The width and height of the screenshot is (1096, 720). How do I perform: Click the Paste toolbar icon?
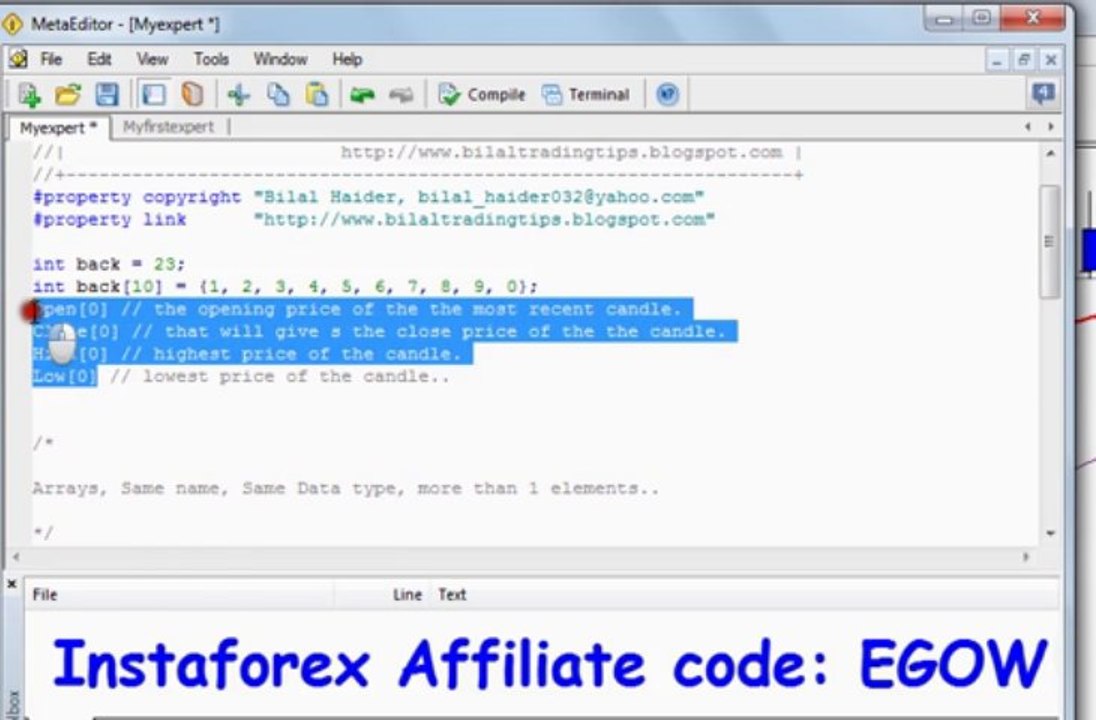317,94
